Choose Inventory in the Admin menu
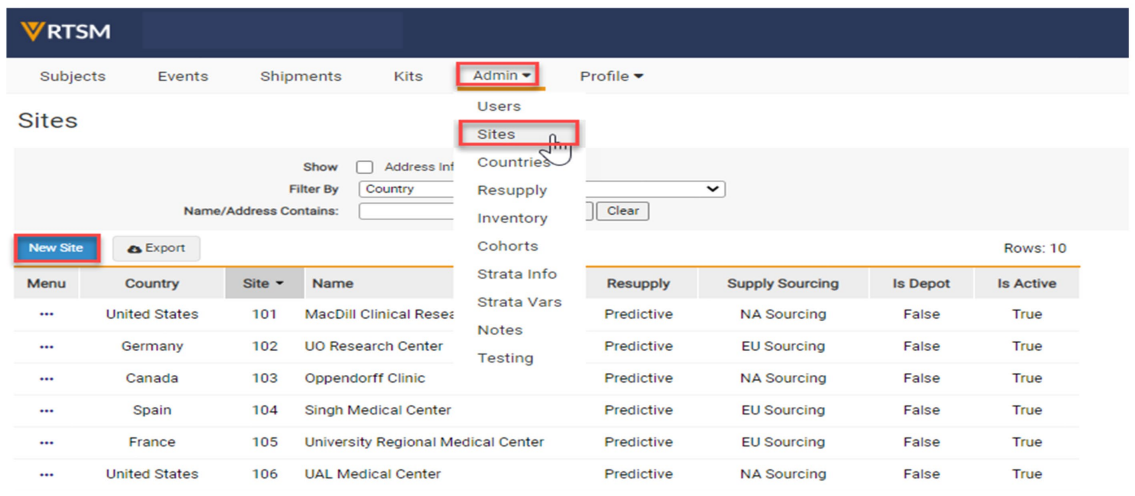This screenshot has width=1135, height=496. click(x=512, y=218)
